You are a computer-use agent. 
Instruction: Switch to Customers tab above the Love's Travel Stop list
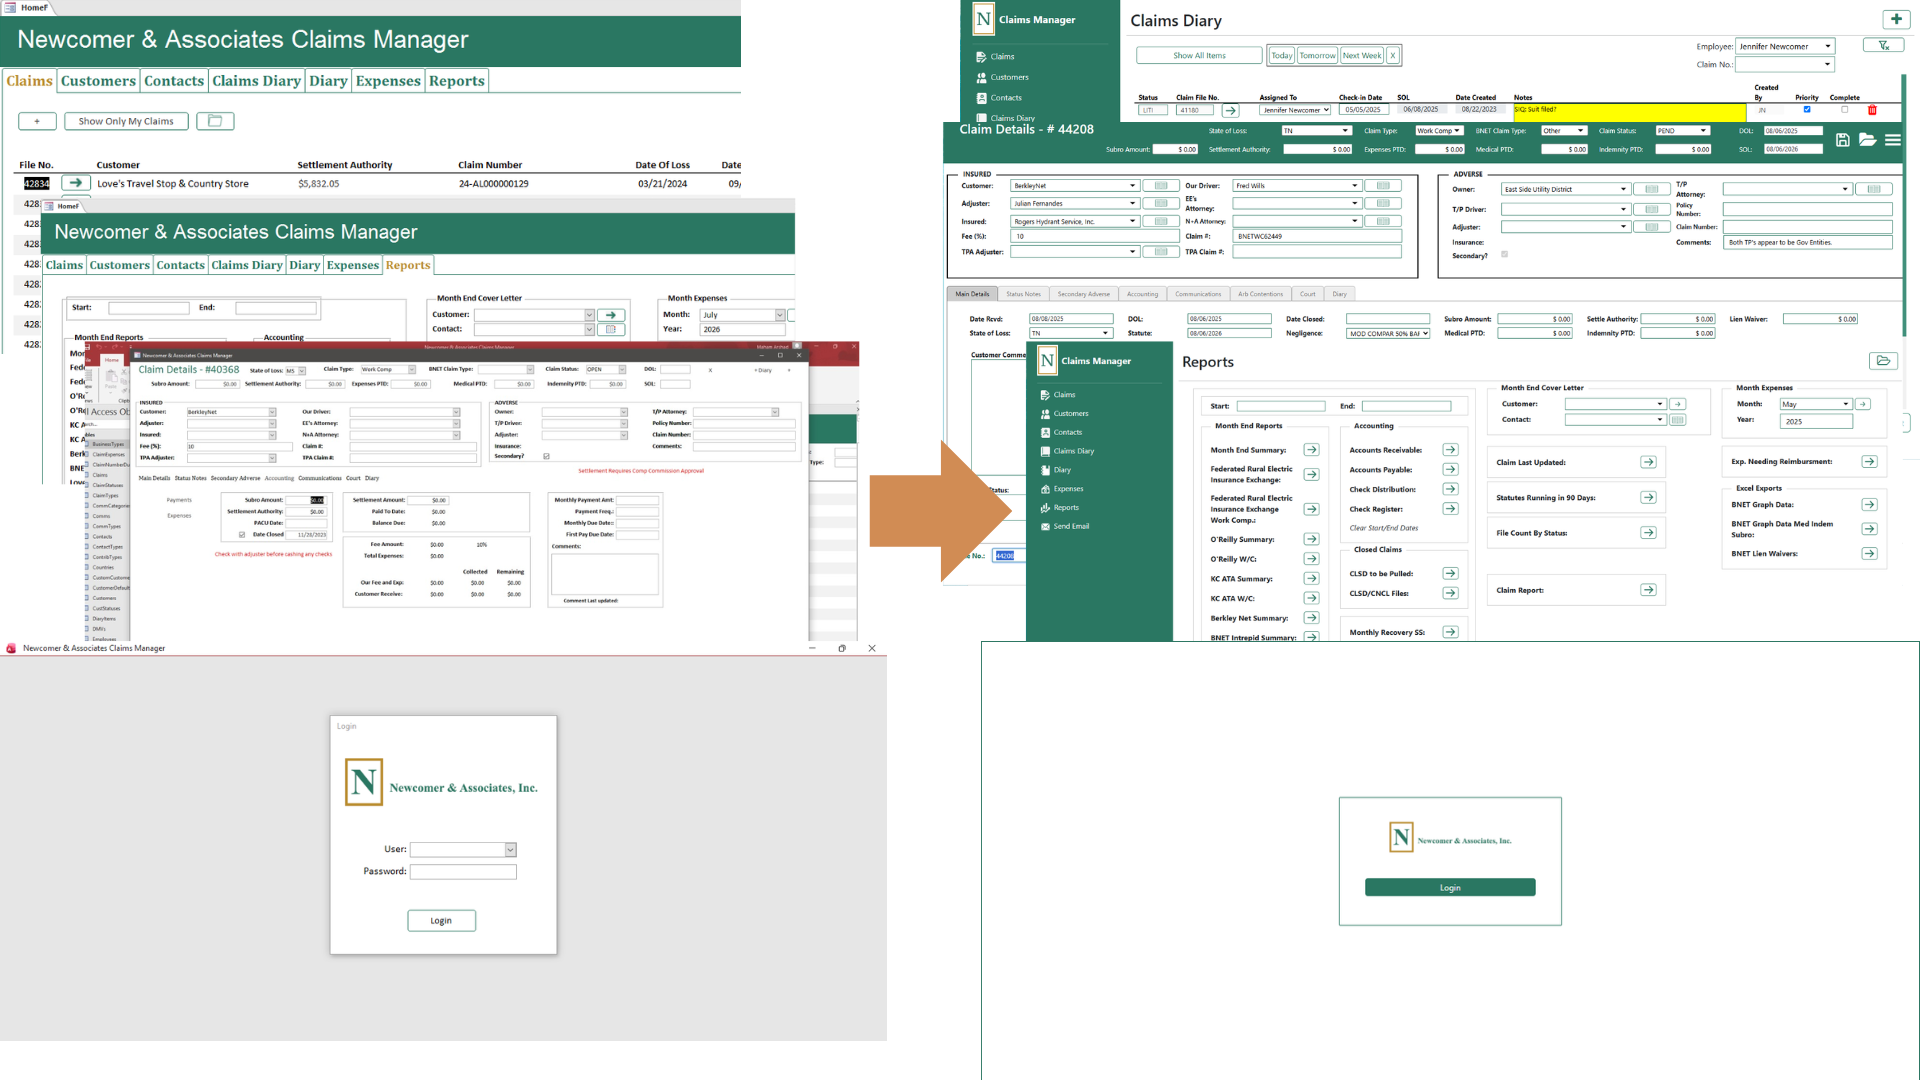coord(98,81)
